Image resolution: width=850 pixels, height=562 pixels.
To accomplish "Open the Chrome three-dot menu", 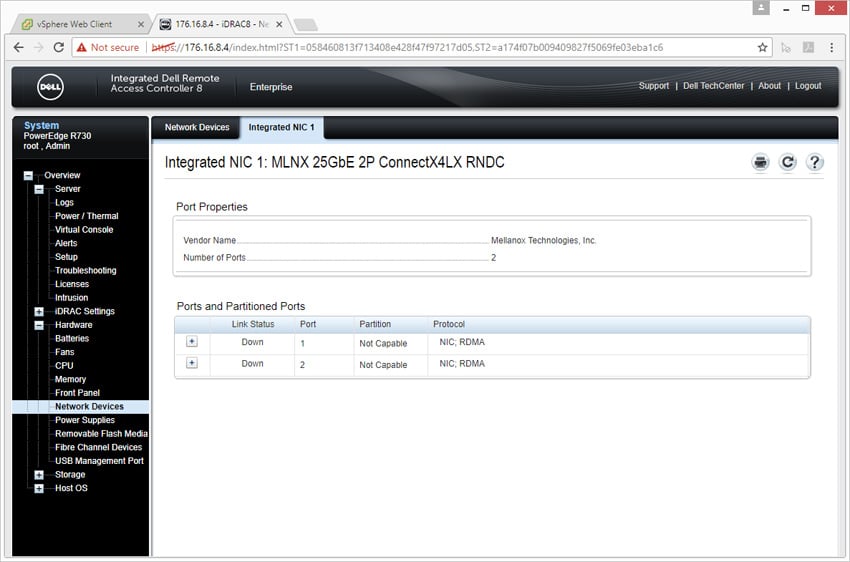I will [832, 47].
